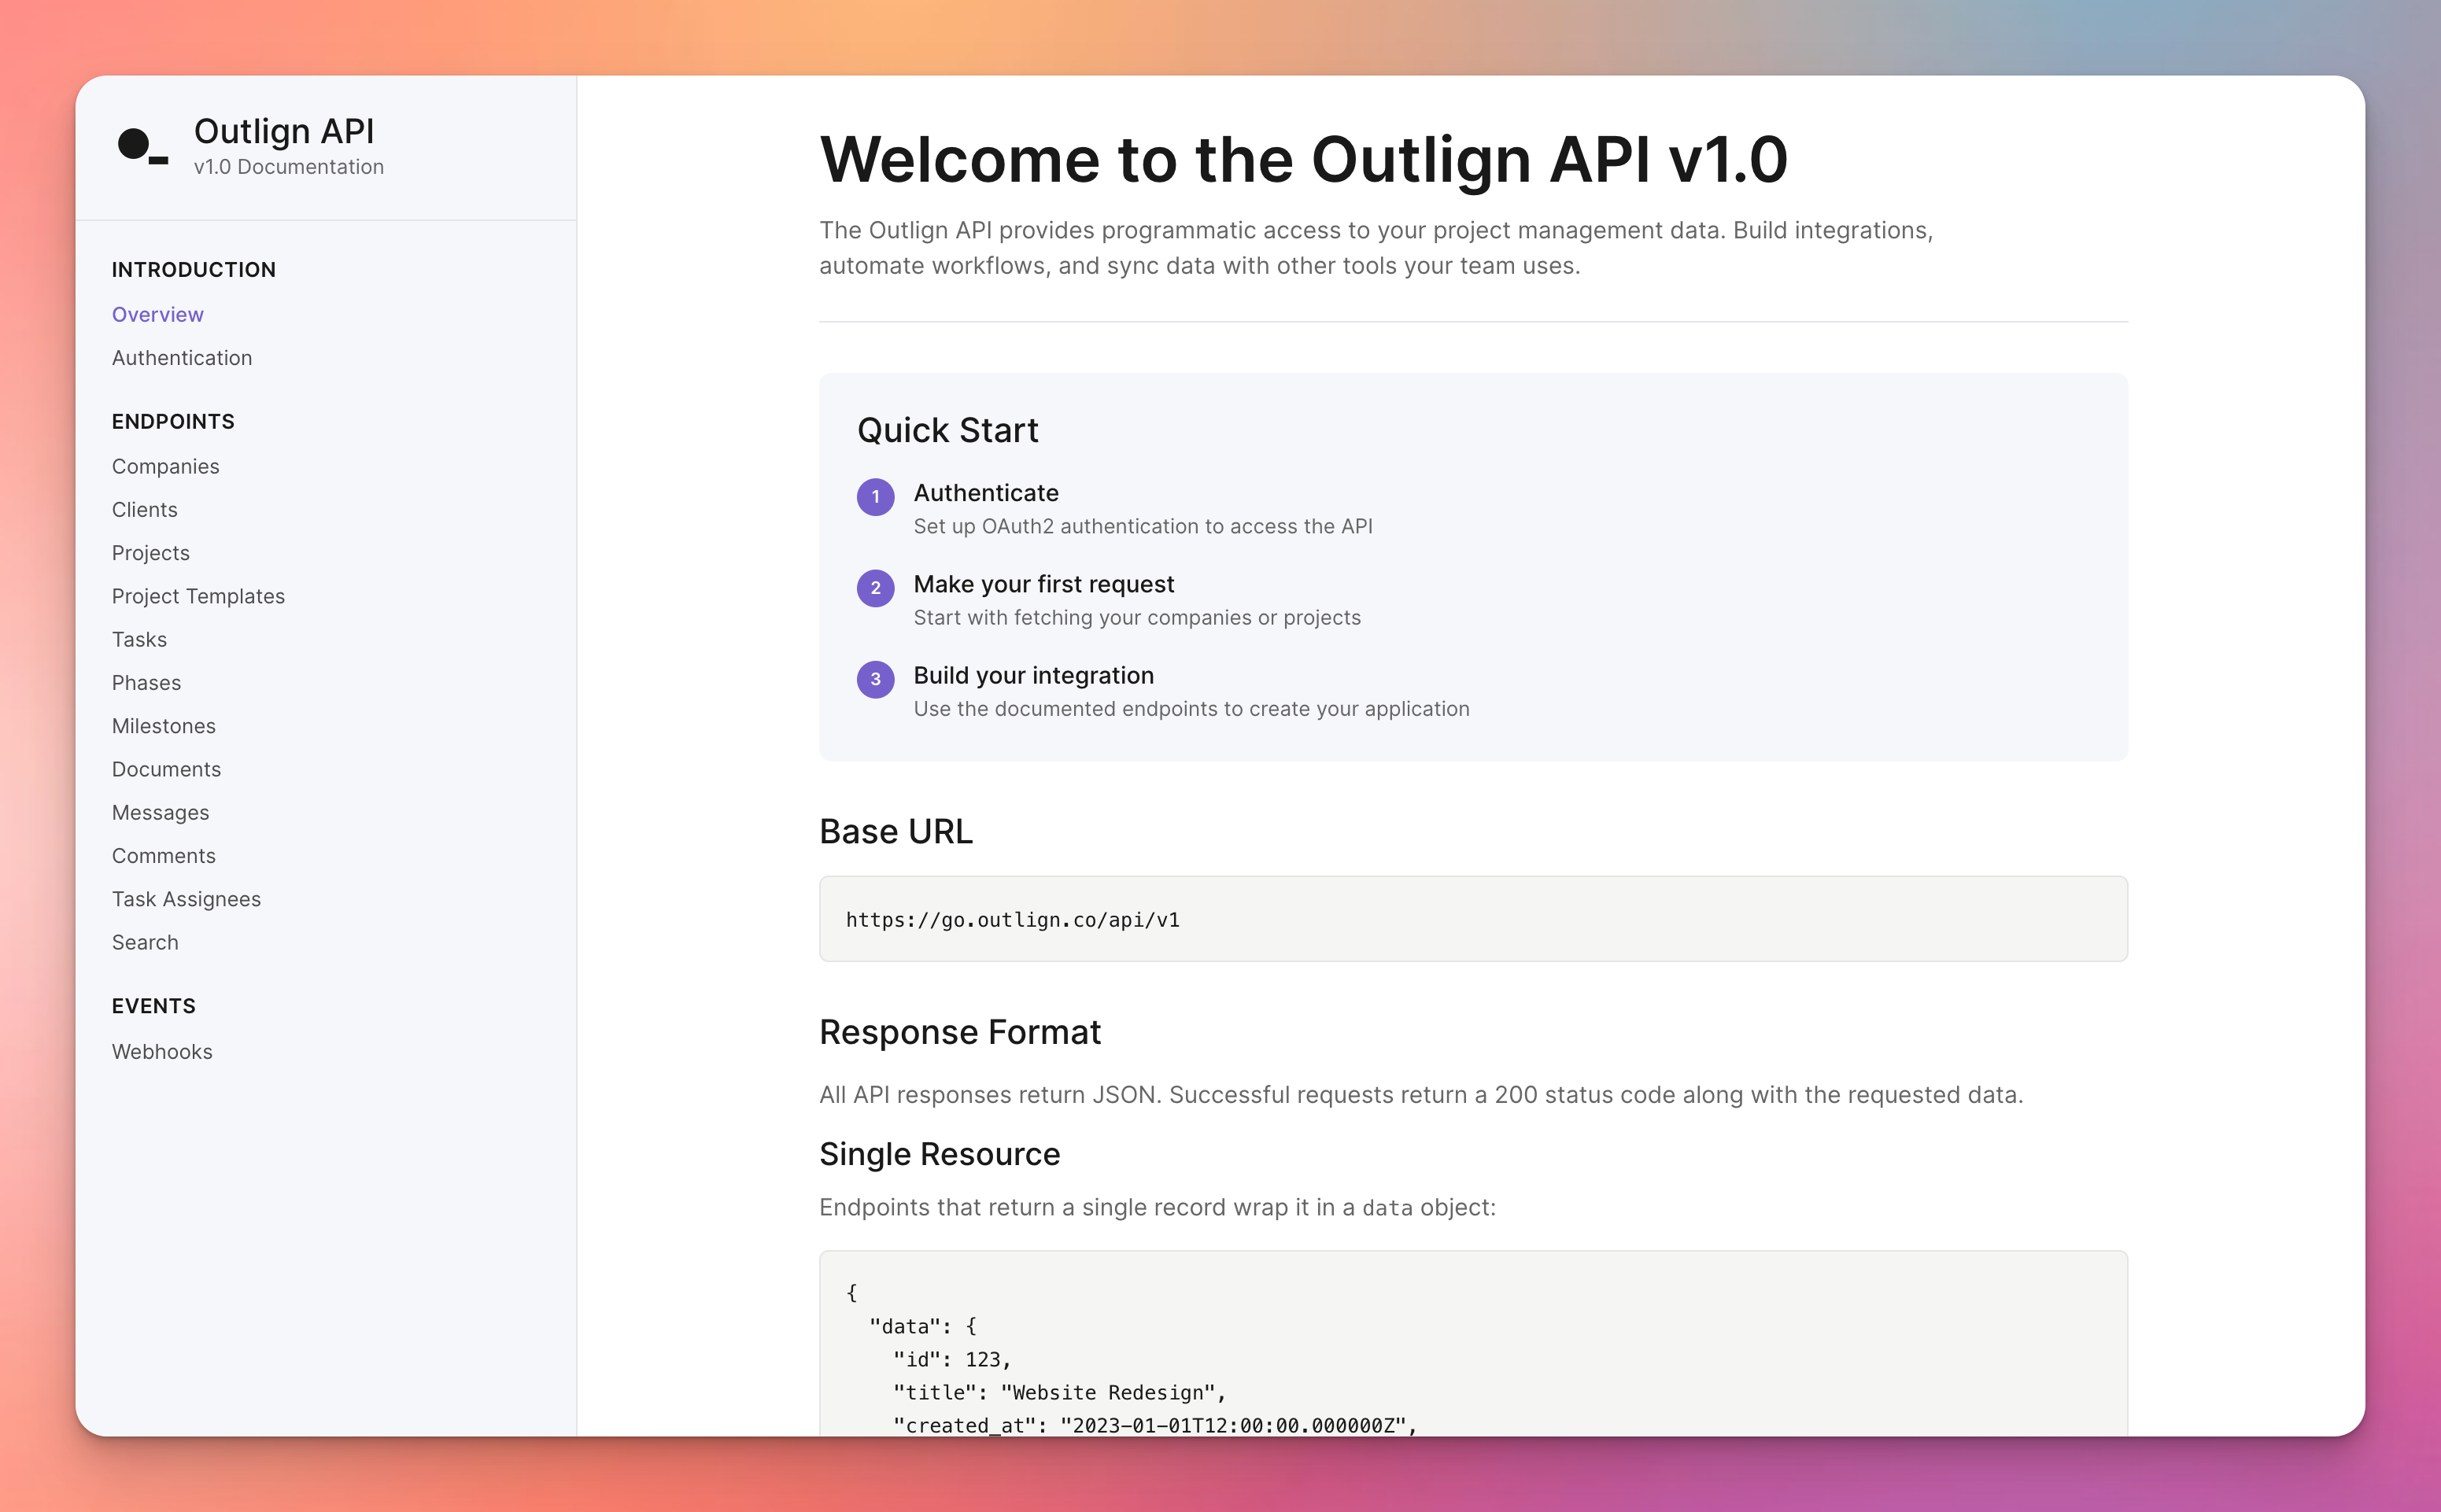
Task: Click the v1.0 Documentation subtitle
Action: coord(289,167)
